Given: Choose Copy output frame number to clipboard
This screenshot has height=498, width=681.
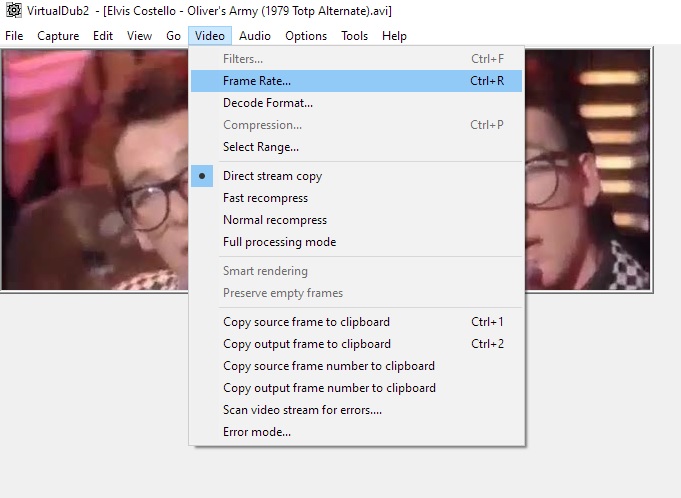Looking at the screenshot, I should pyautogui.click(x=357, y=388).
